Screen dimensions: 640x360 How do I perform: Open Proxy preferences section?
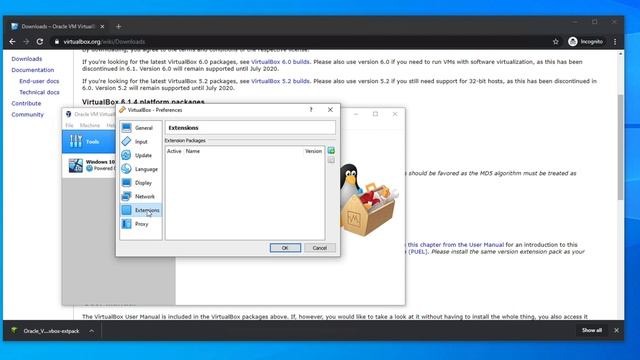pos(141,224)
